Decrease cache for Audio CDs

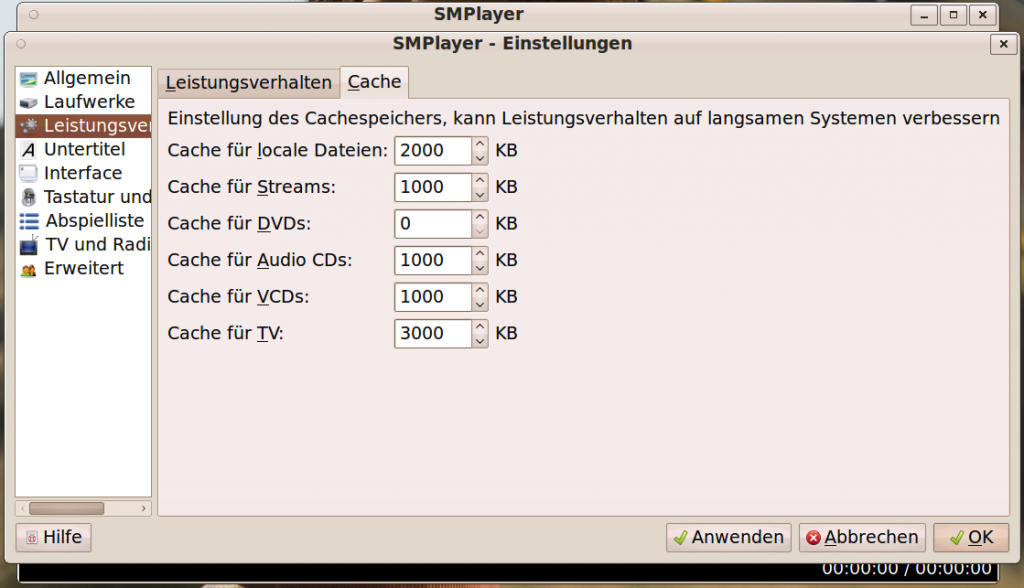480,267
